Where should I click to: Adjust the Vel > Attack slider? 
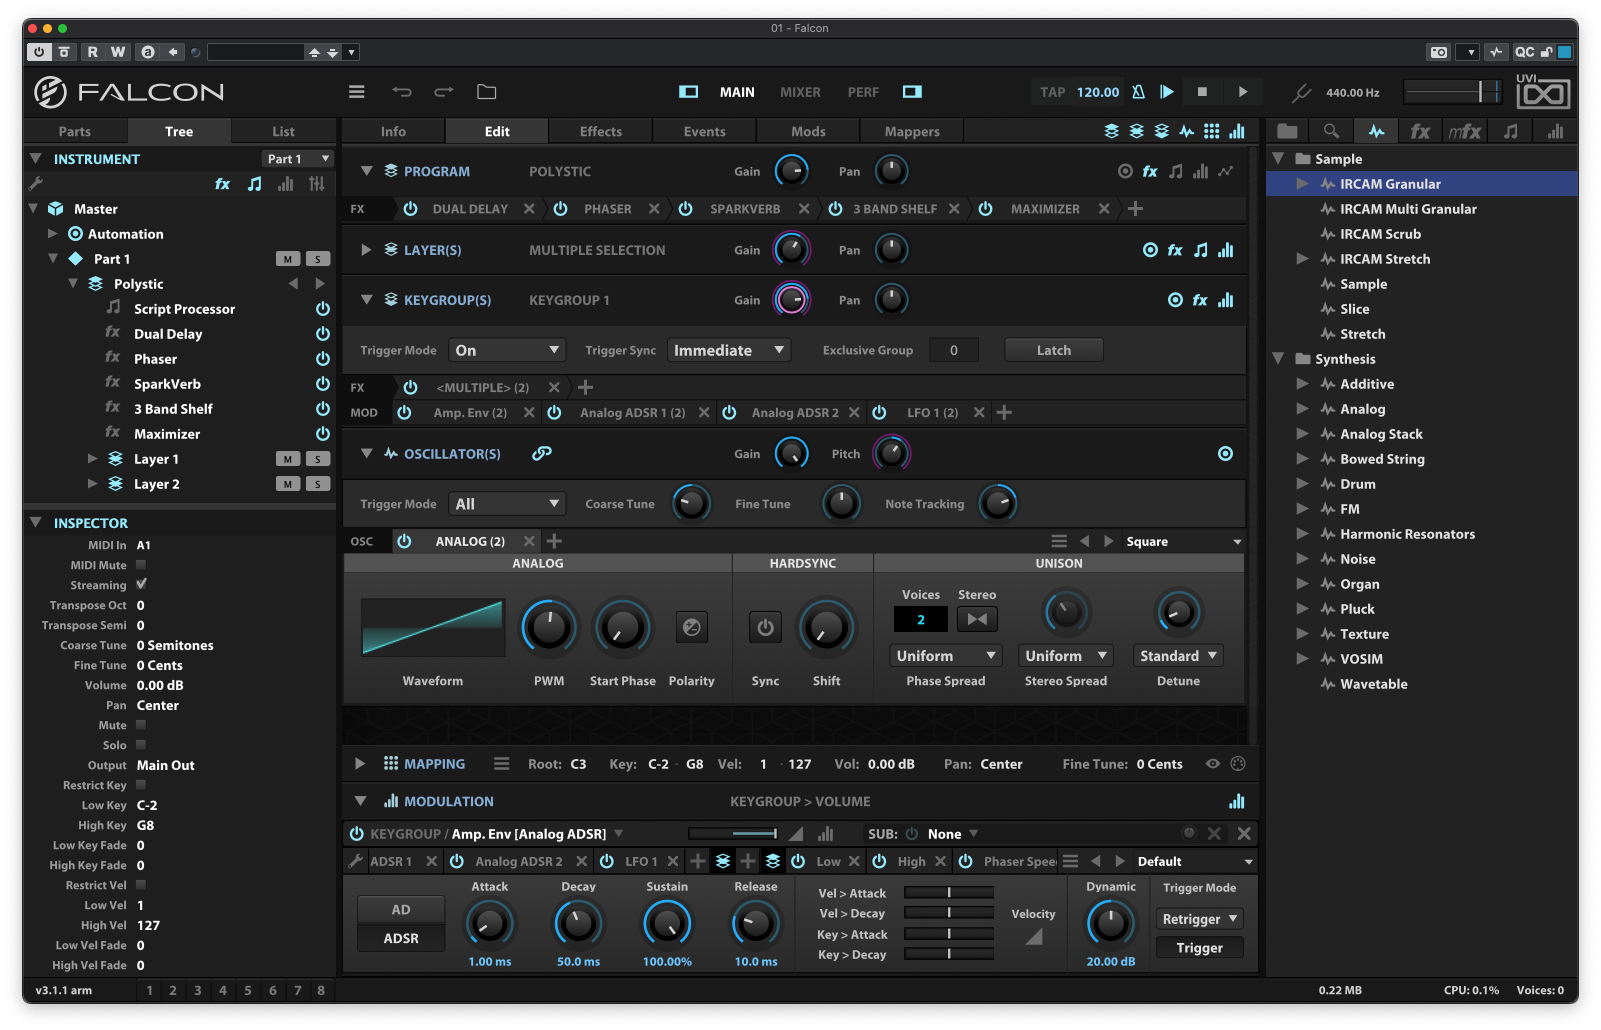949,893
